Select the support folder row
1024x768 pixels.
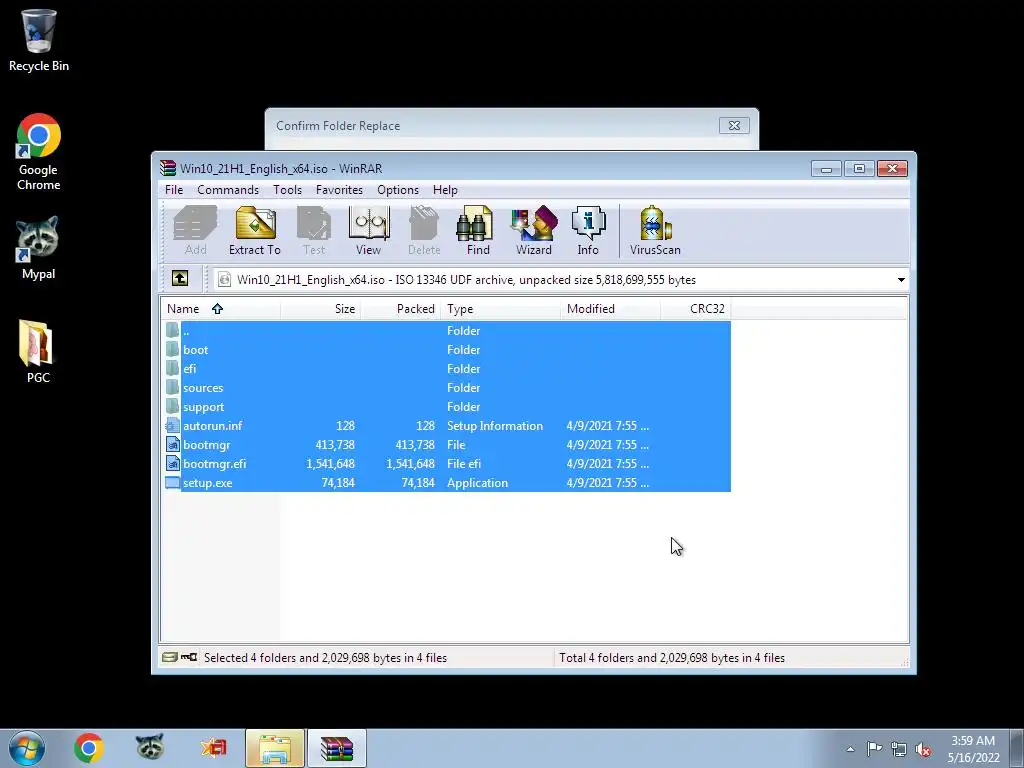pos(447,406)
